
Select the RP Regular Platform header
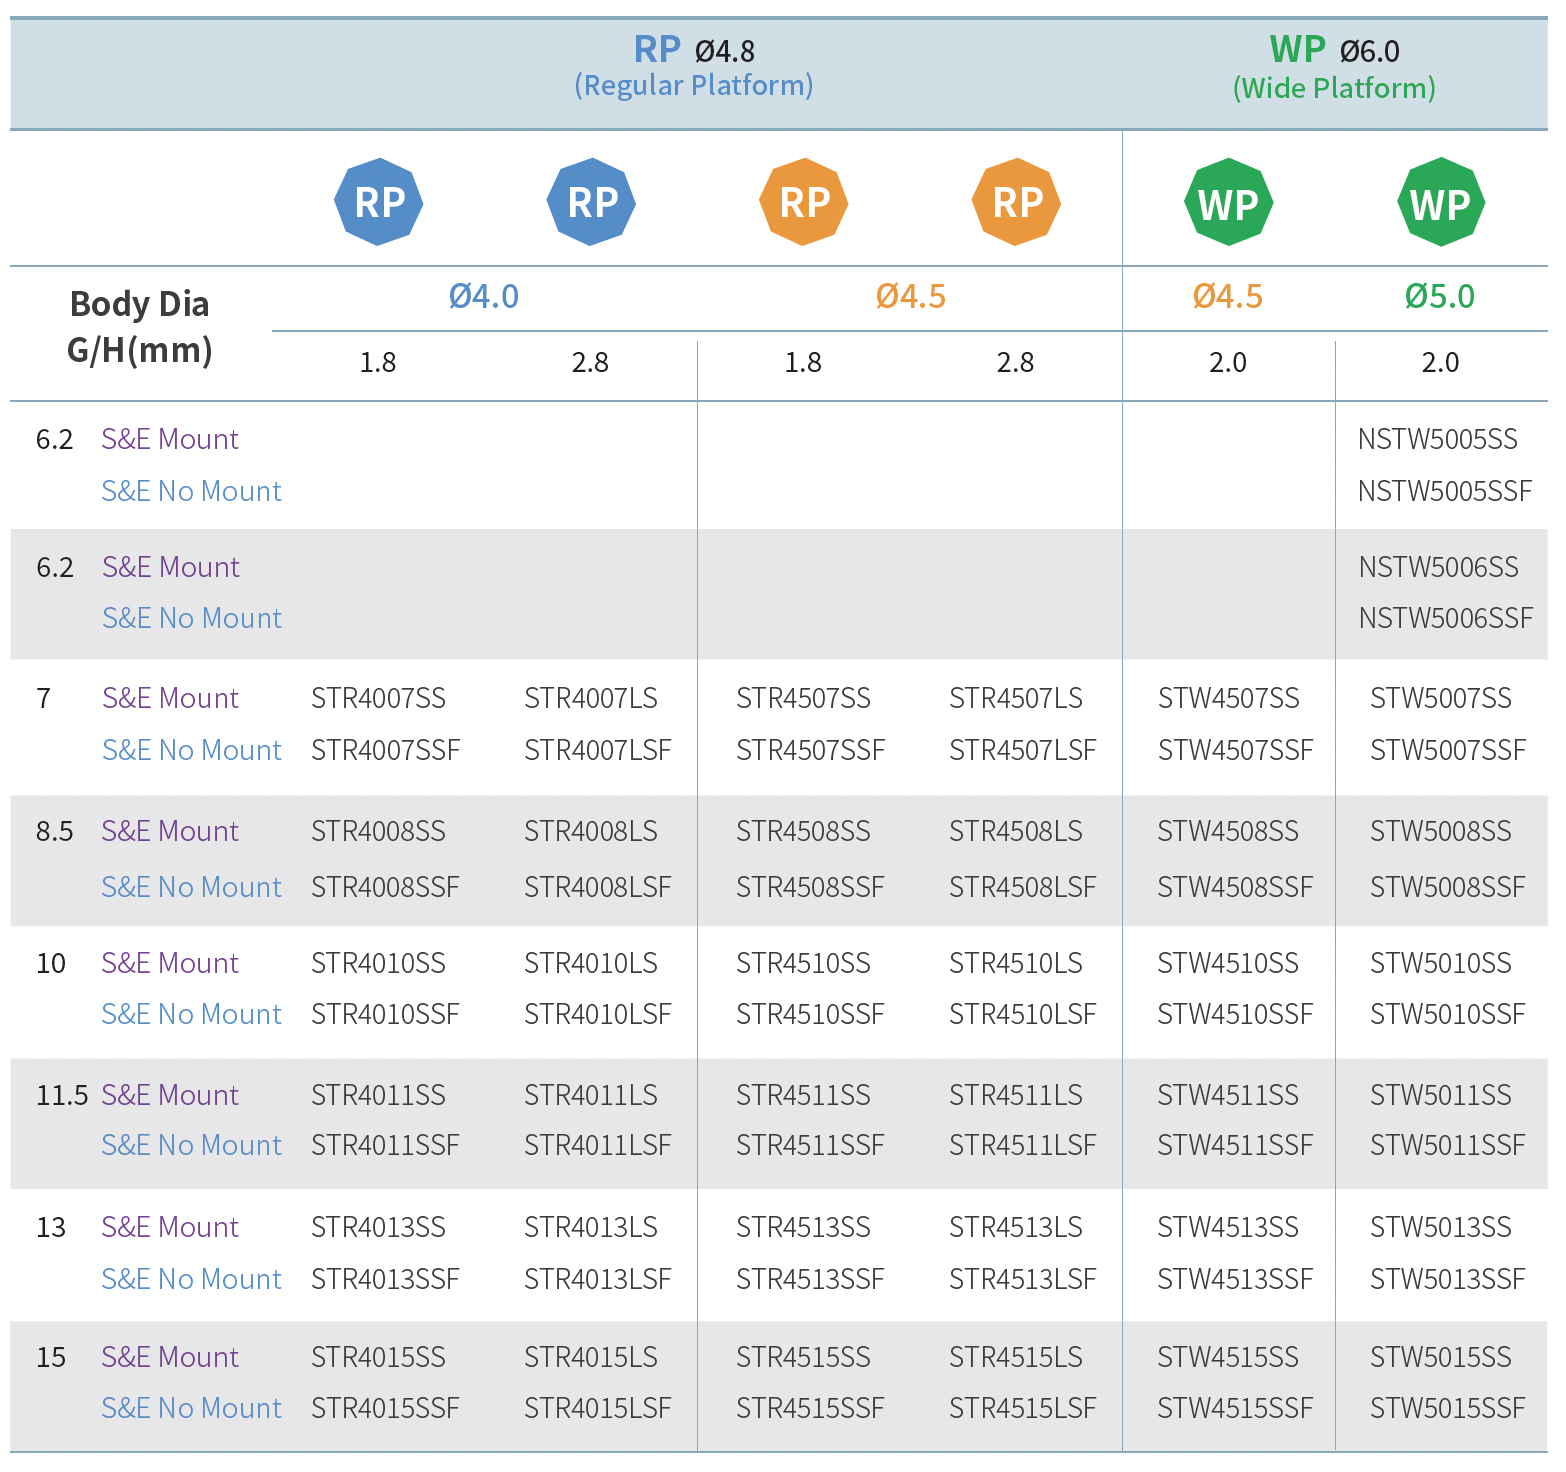click(694, 66)
